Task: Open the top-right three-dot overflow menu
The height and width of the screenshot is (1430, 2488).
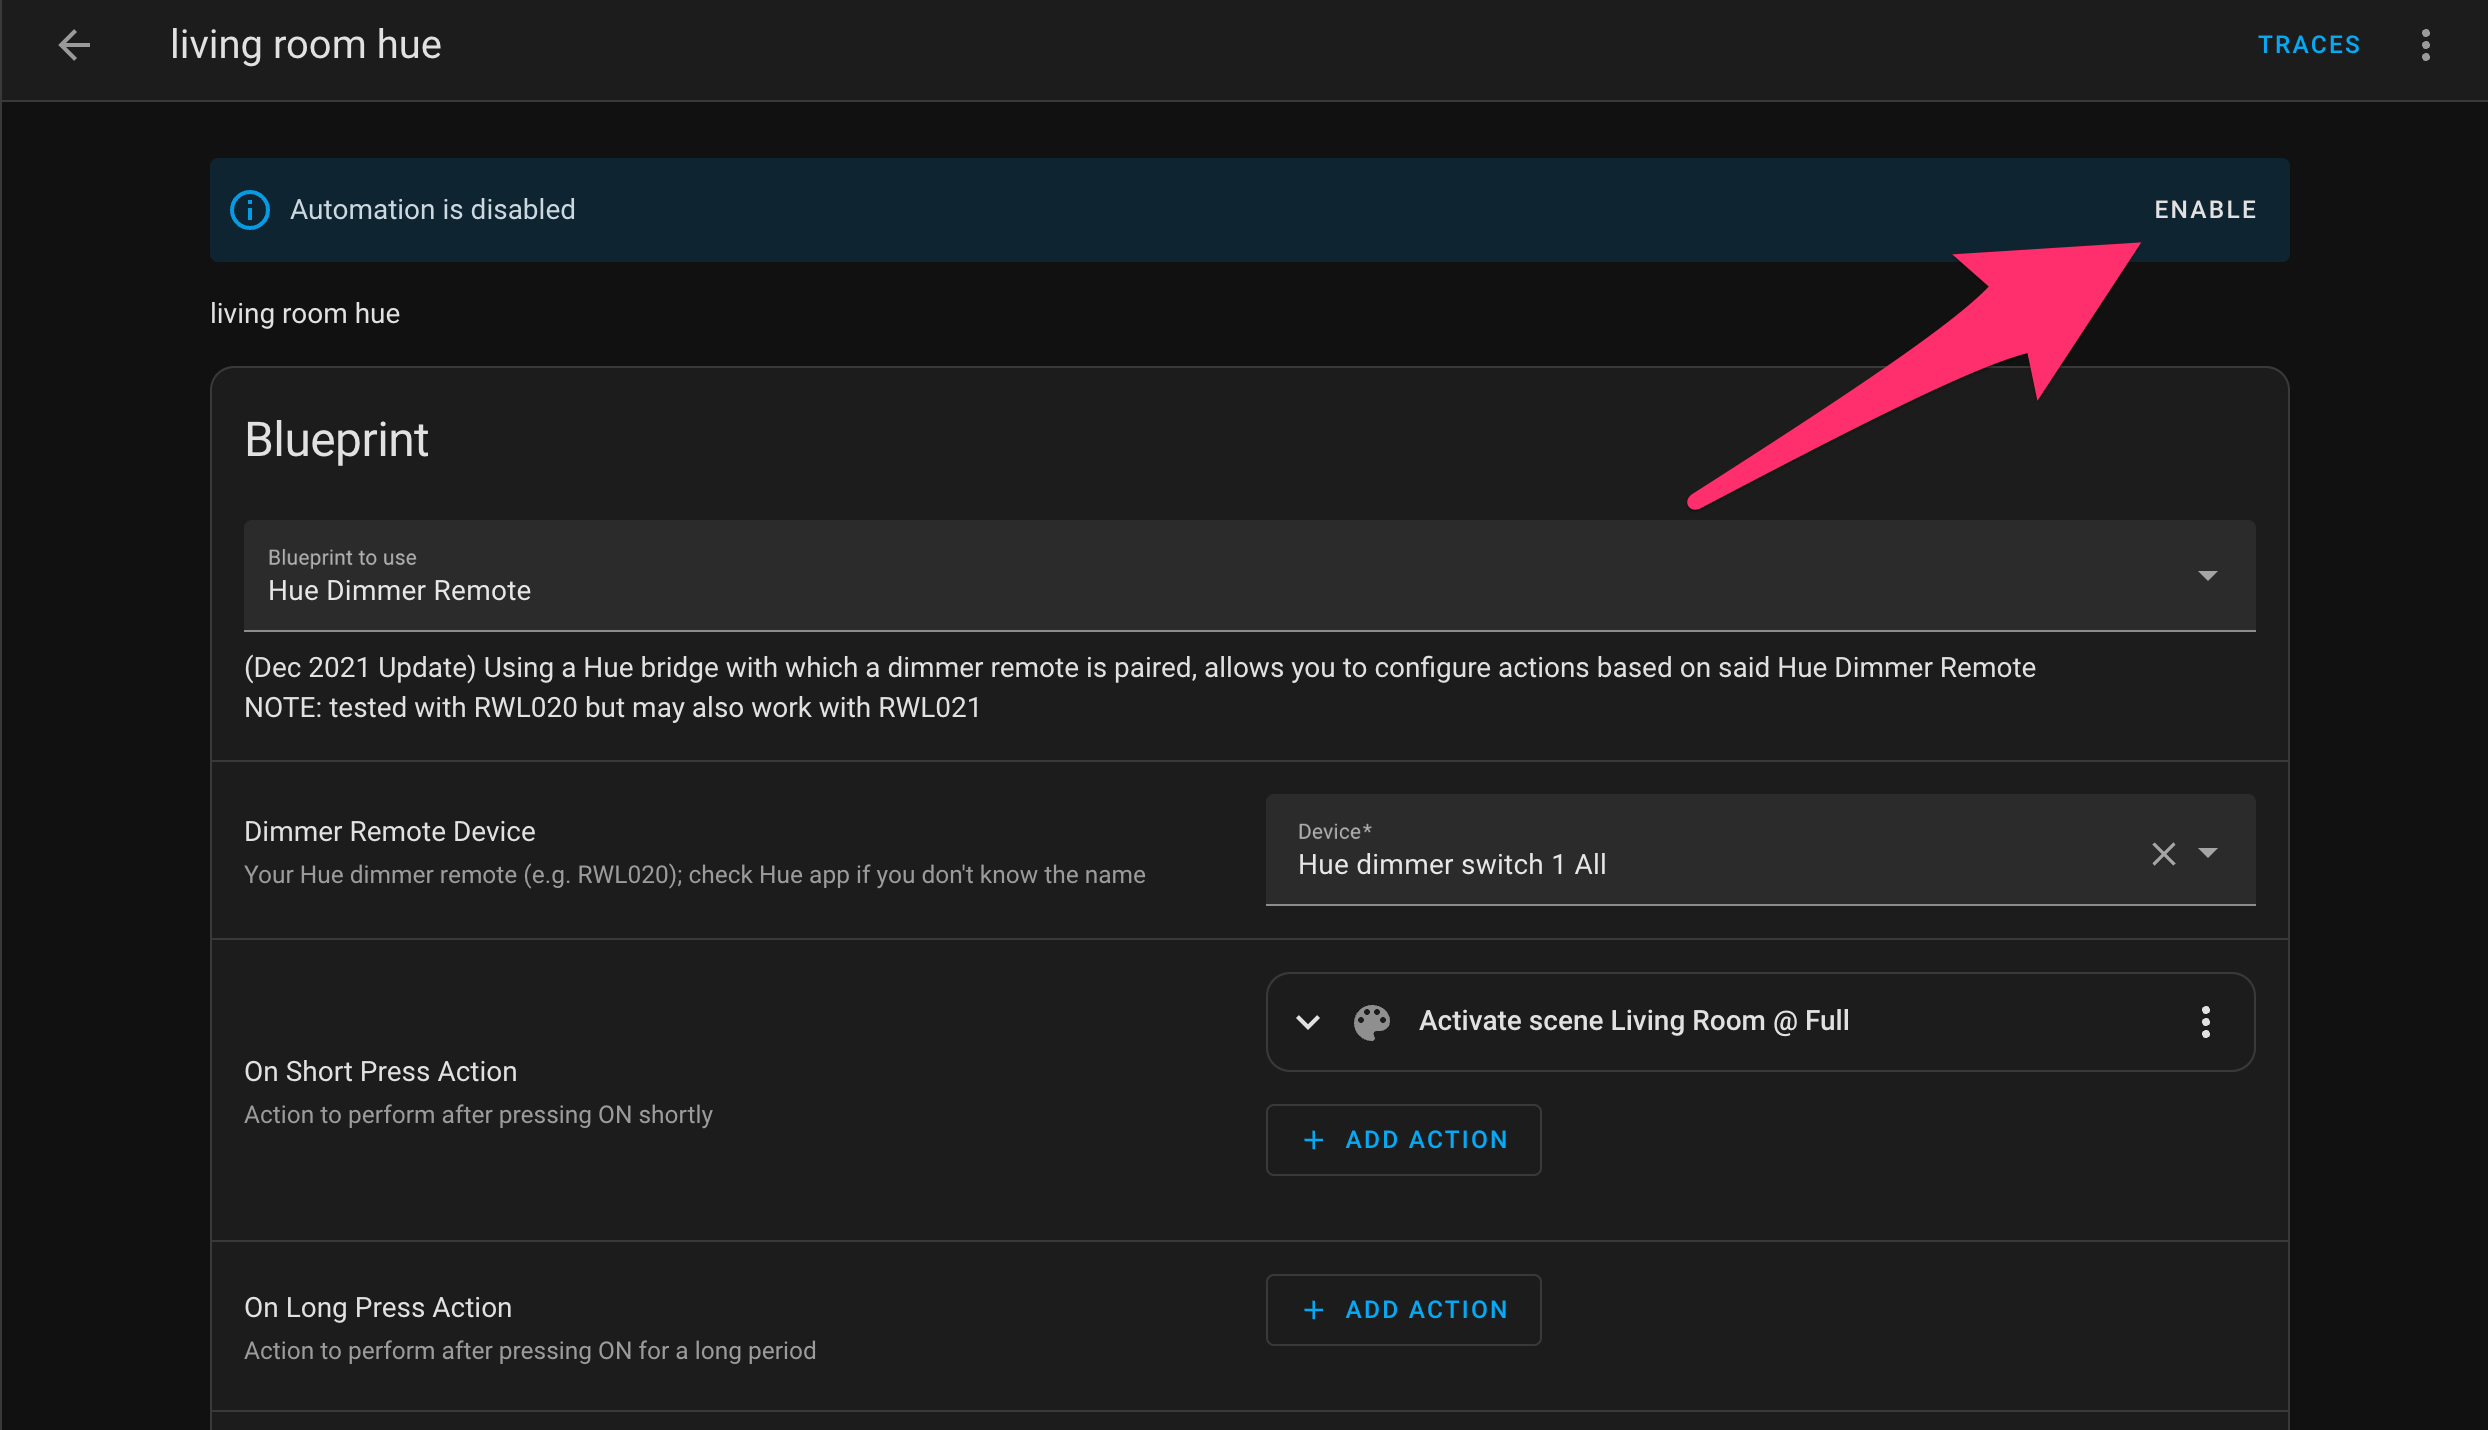Action: (x=2425, y=45)
